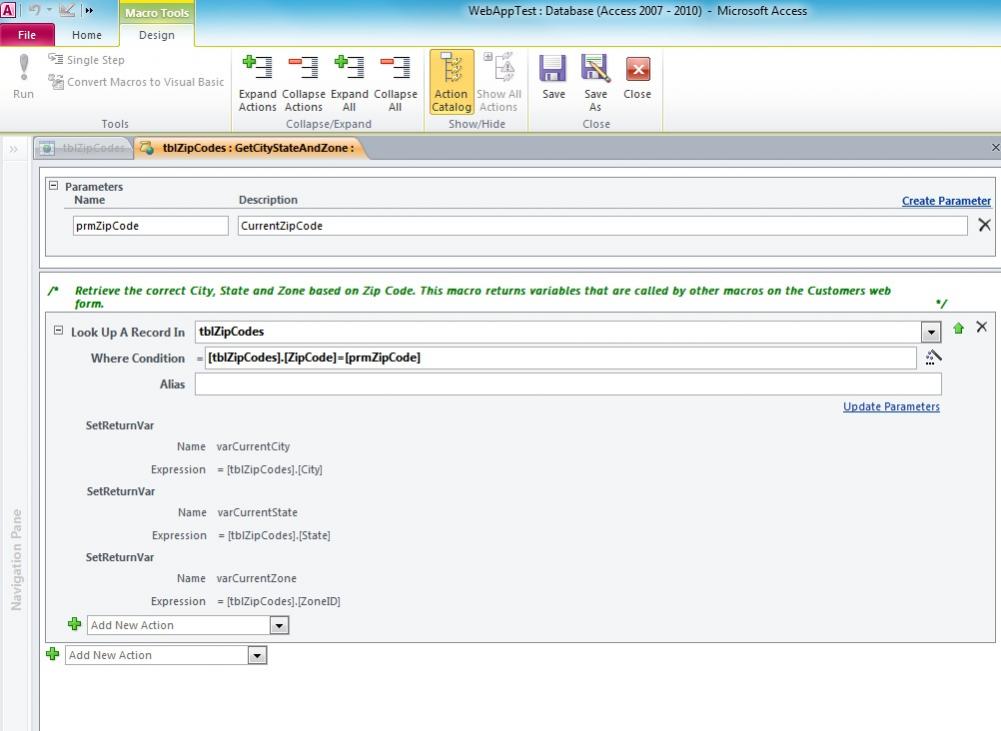
Task: Click the Navigation Pane vertical label
Action: click(17, 560)
